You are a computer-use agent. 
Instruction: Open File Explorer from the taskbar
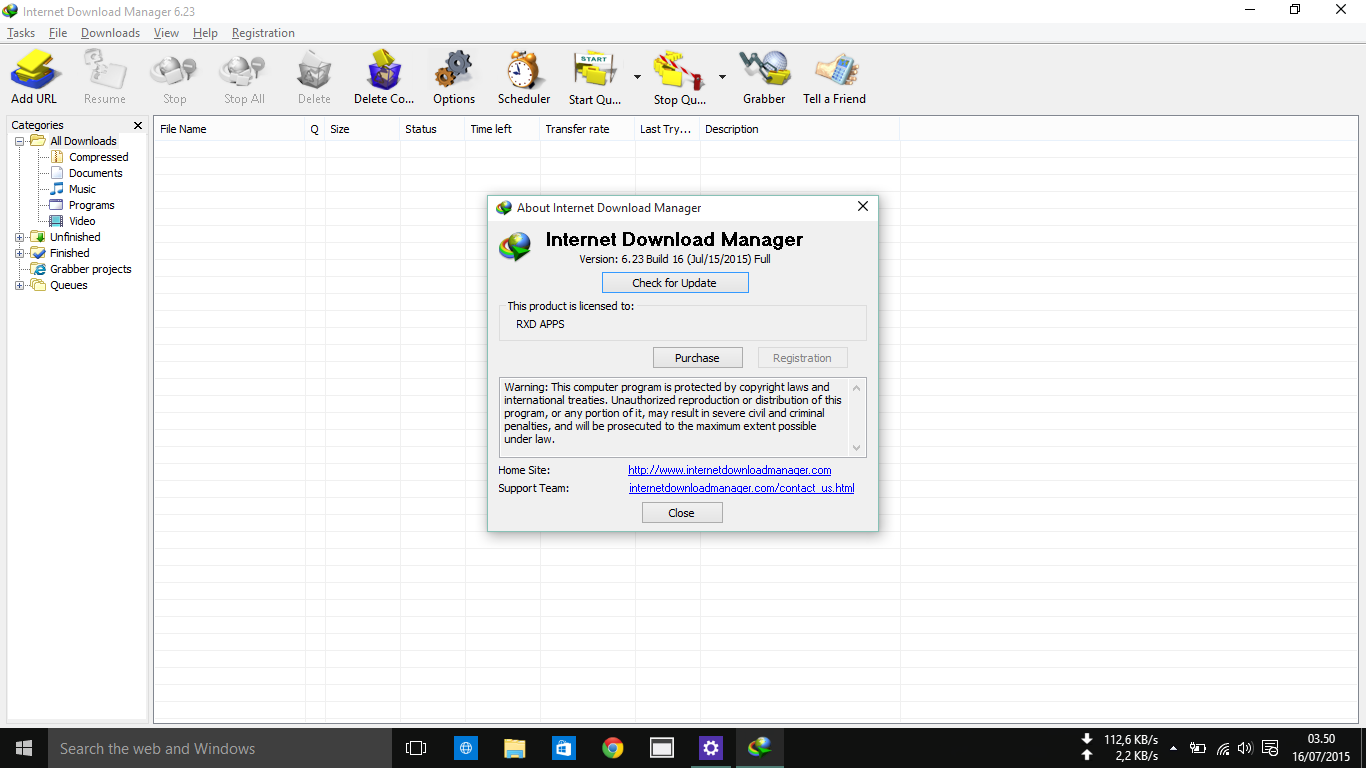(x=514, y=748)
